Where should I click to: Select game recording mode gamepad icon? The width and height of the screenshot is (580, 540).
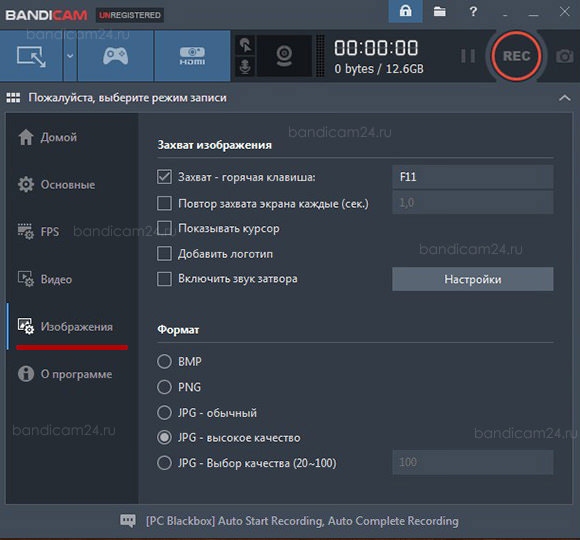click(x=115, y=56)
